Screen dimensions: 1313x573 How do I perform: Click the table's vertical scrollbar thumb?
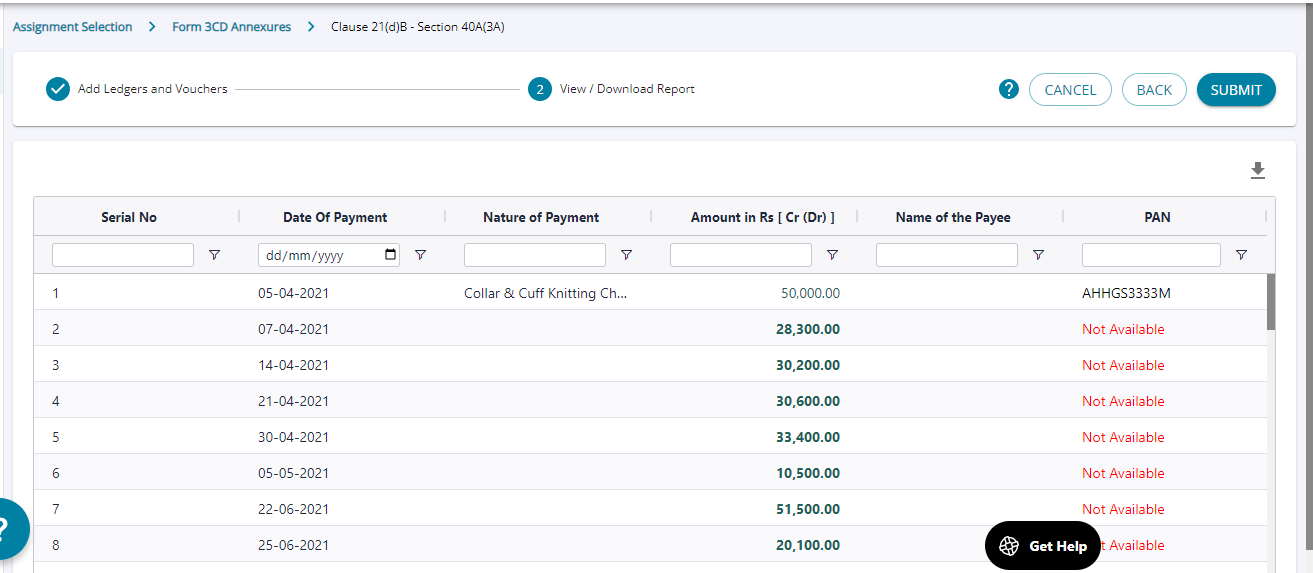(x=1271, y=302)
